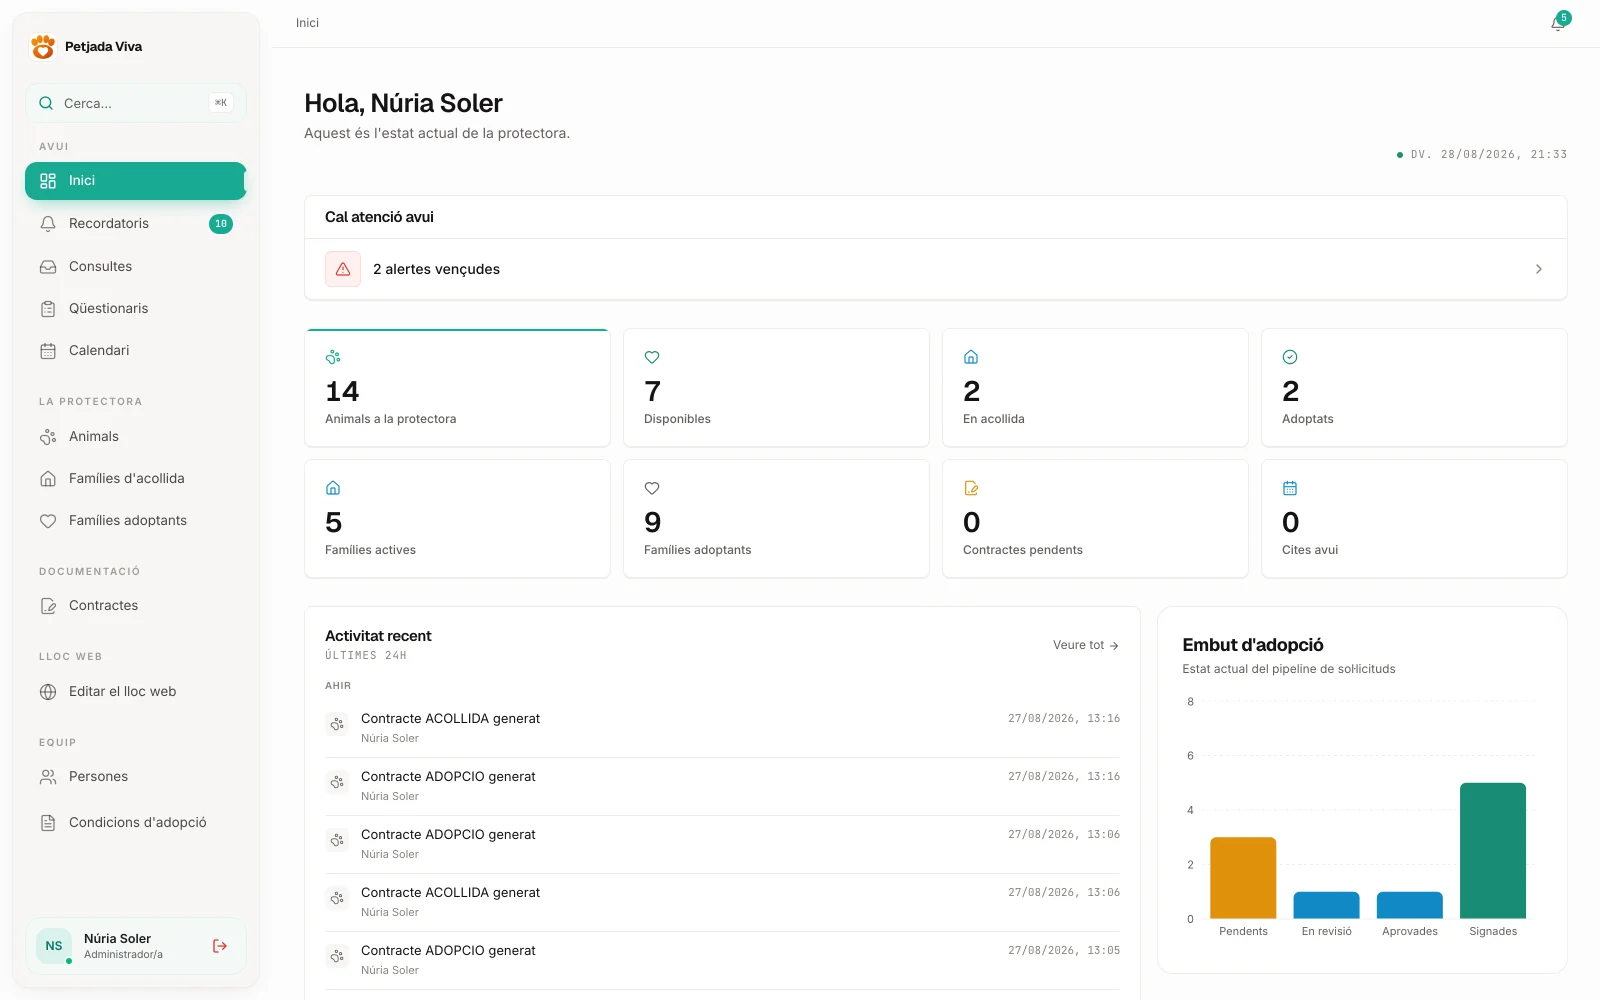Viewport: 1600px width, 1000px height.
Task: Select the Inici menu item
Action: (136, 181)
